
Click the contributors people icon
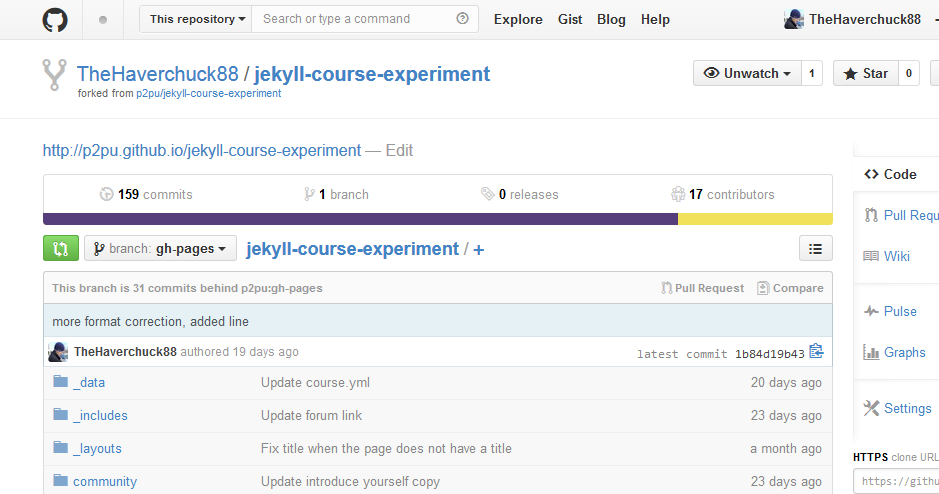coord(678,194)
